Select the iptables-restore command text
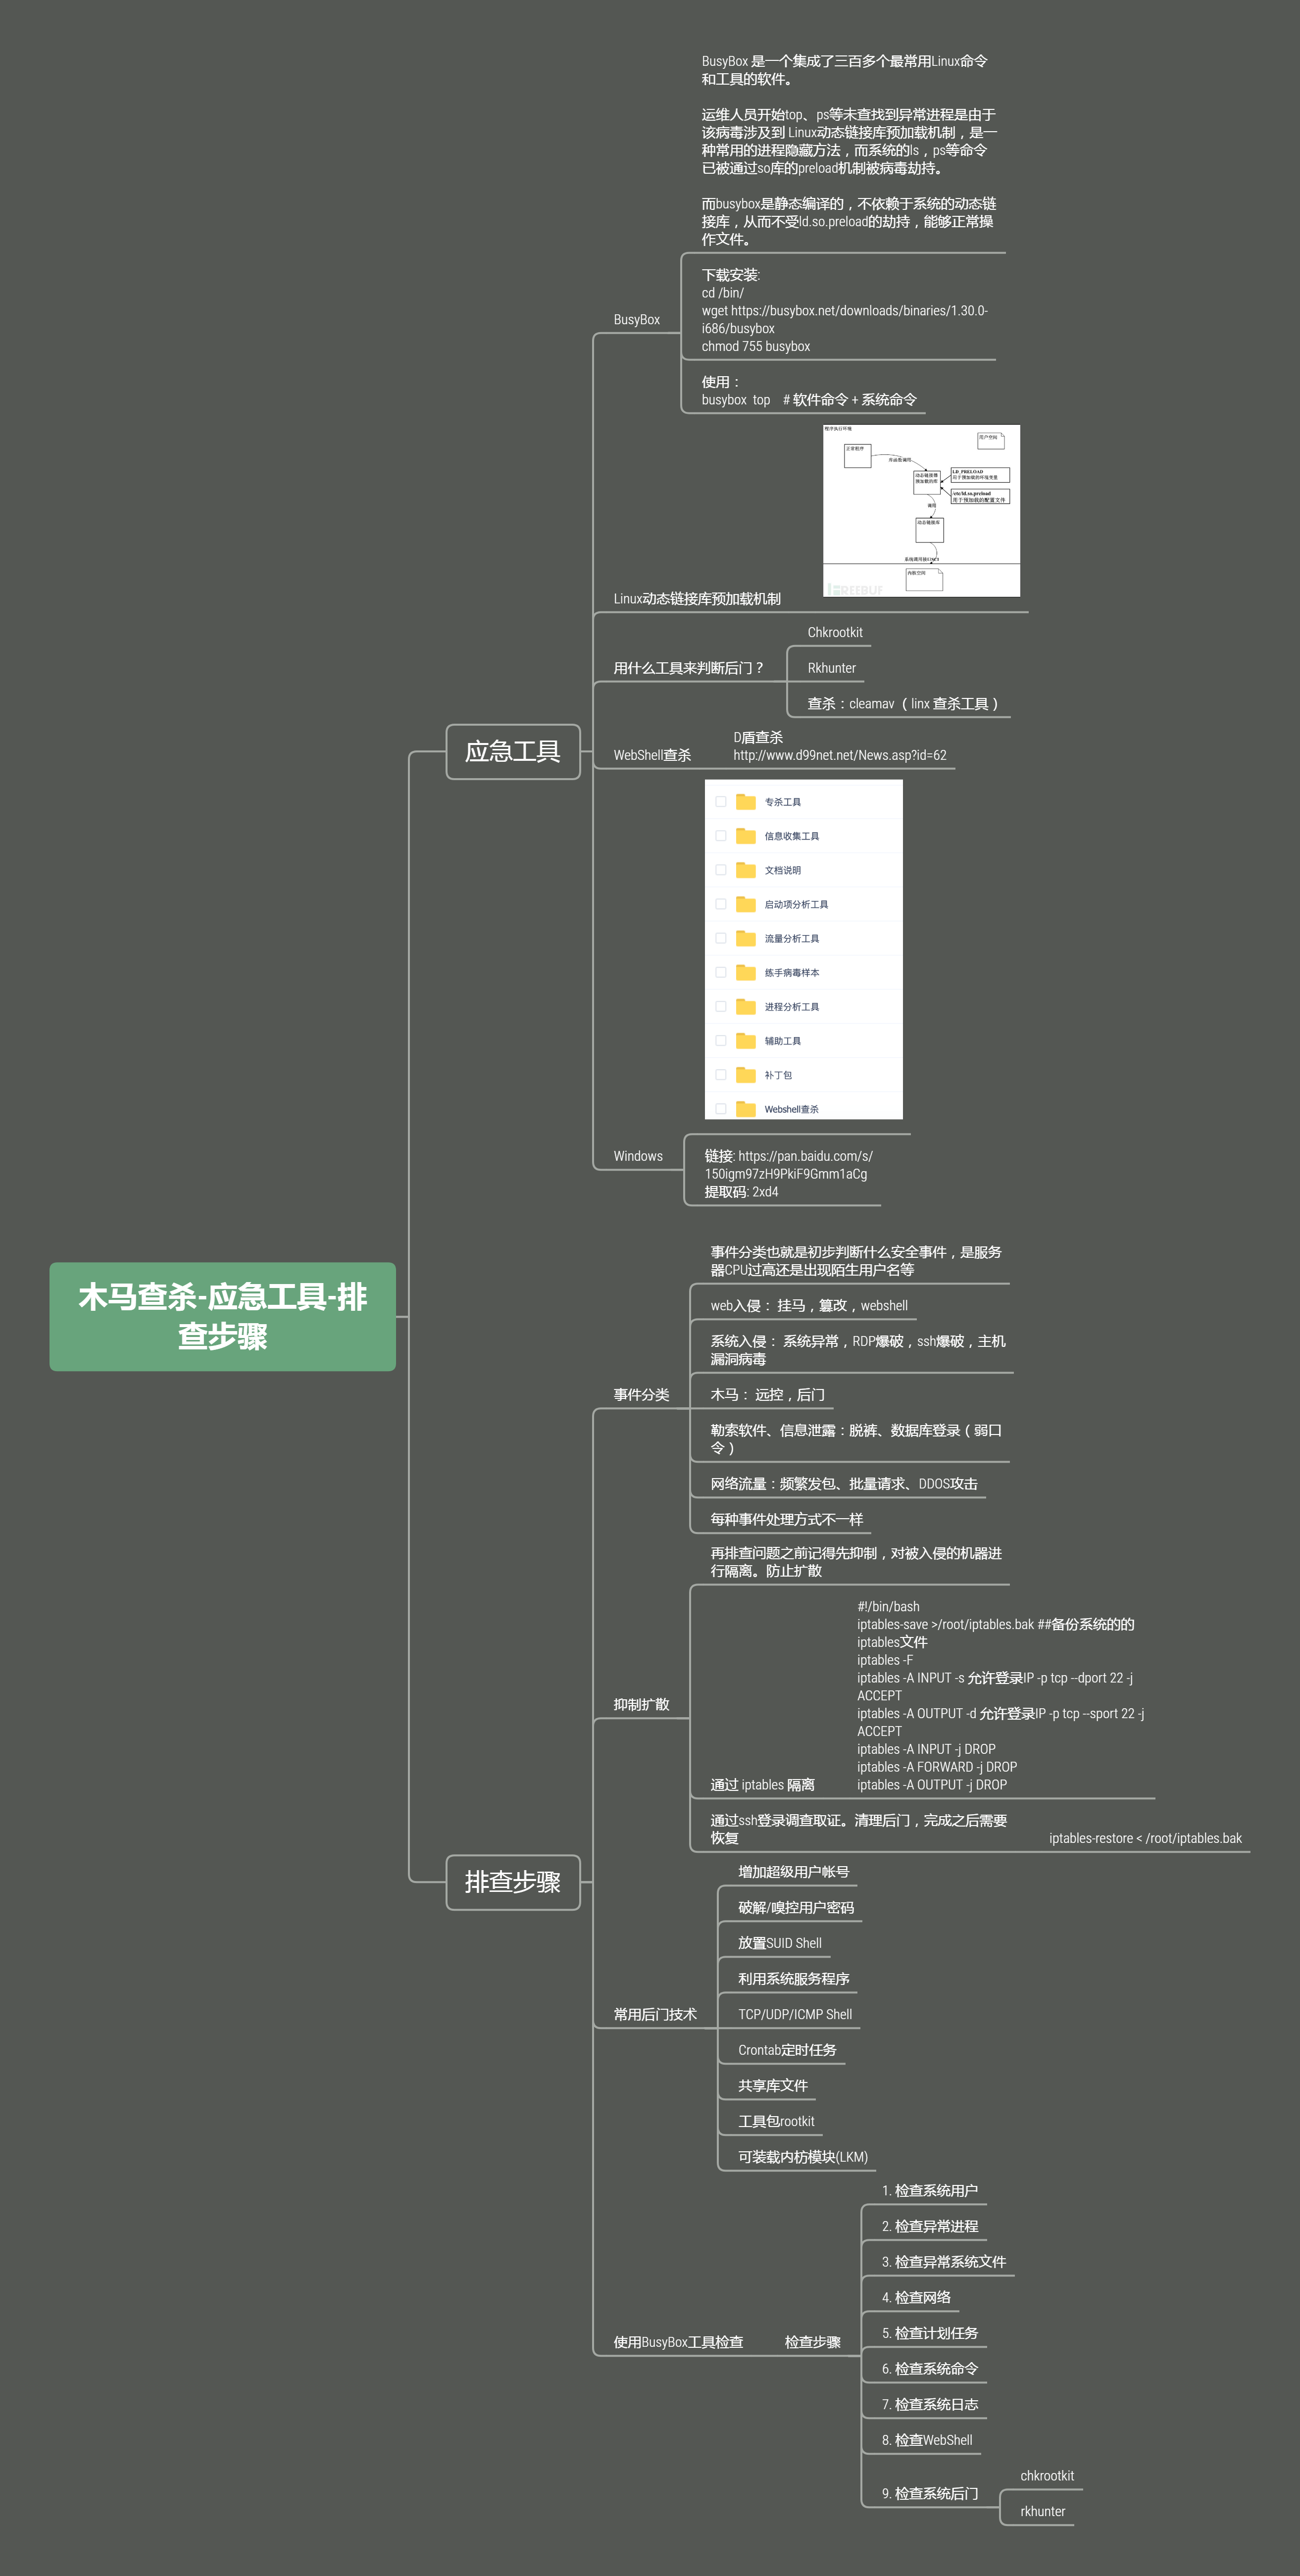 point(1145,1838)
